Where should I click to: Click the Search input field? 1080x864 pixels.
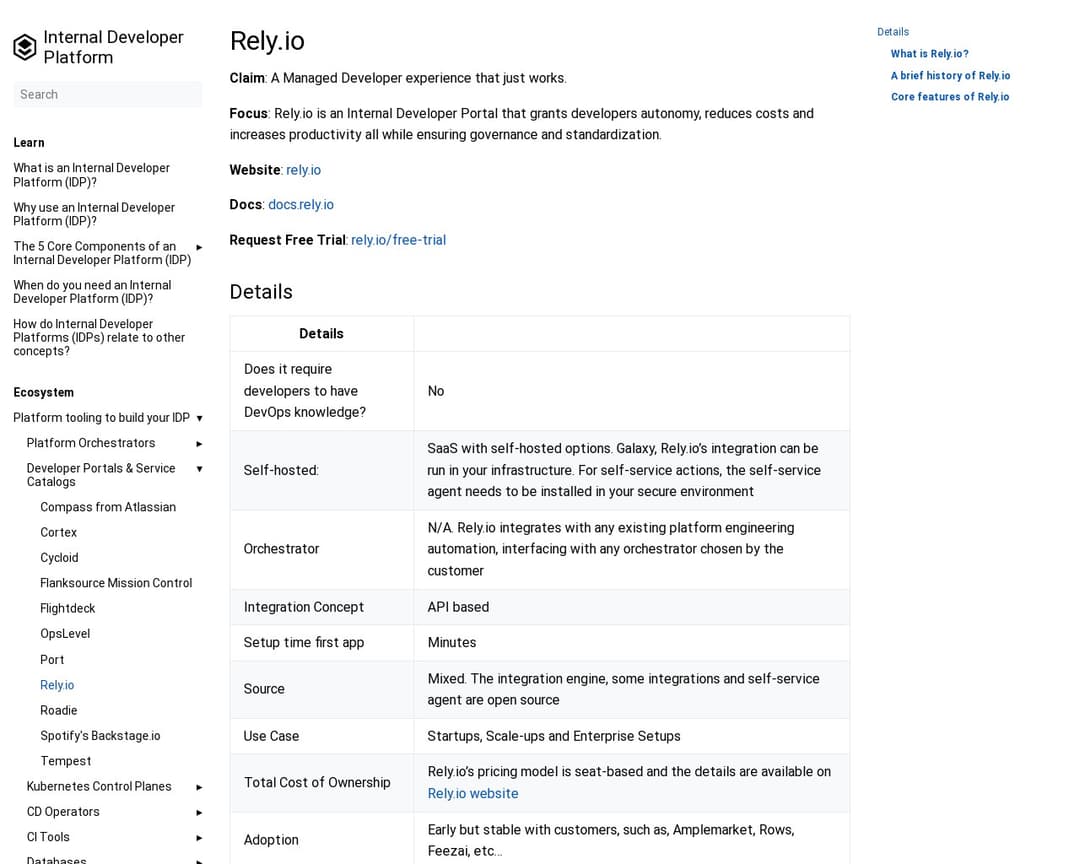(108, 94)
